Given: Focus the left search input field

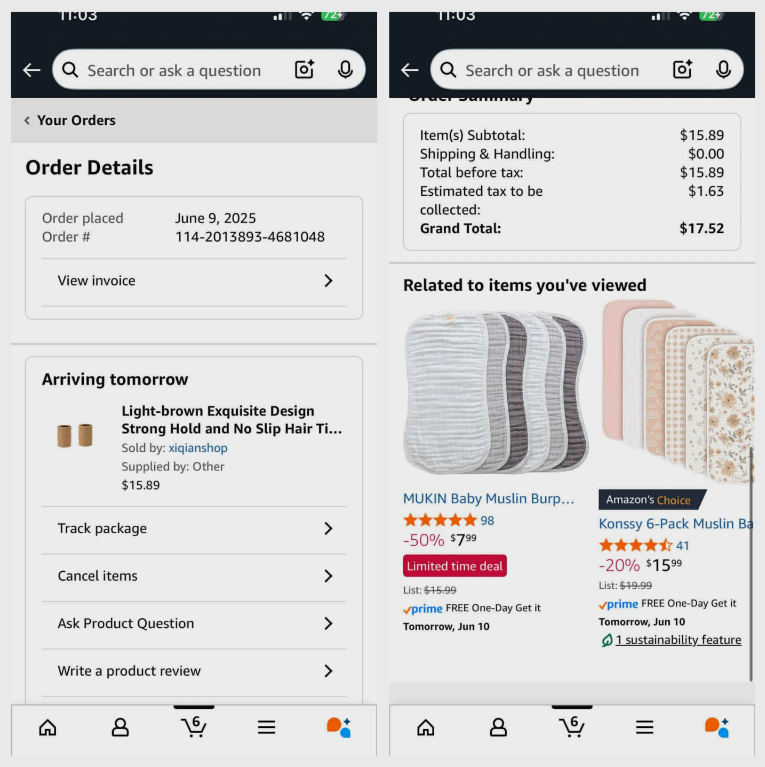Looking at the screenshot, I should [174, 70].
